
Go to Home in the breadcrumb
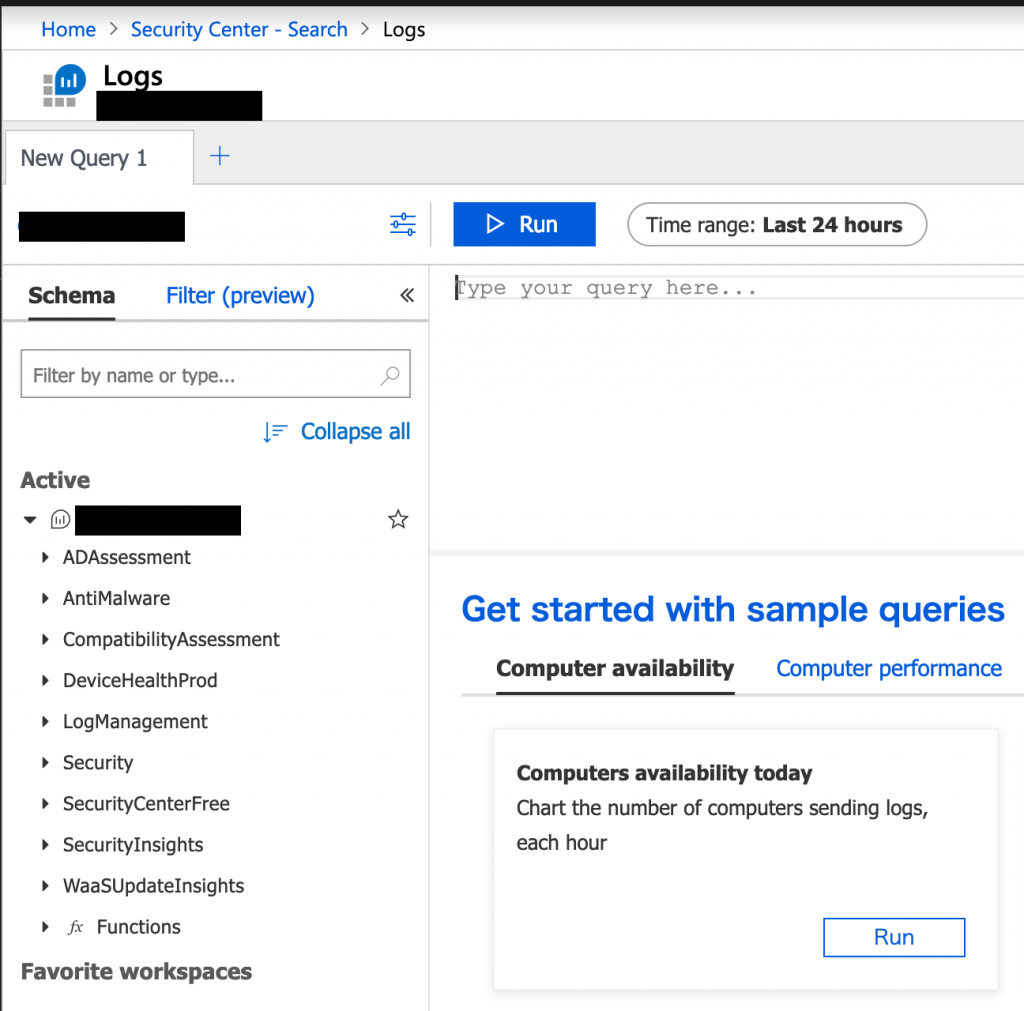pyautogui.click(x=69, y=29)
